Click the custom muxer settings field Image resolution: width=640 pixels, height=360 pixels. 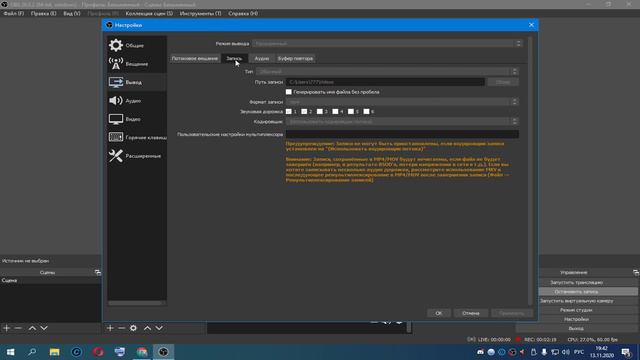pyautogui.click(x=402, y=134)
